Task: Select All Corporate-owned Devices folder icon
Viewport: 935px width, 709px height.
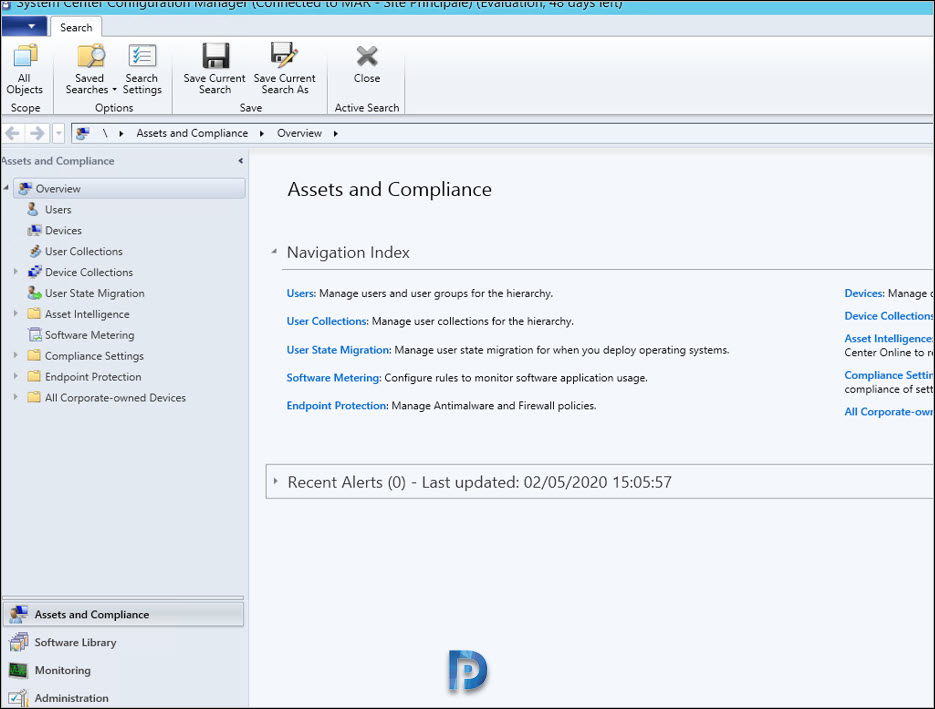Action: pyautogui.click(x=35, y=397)
